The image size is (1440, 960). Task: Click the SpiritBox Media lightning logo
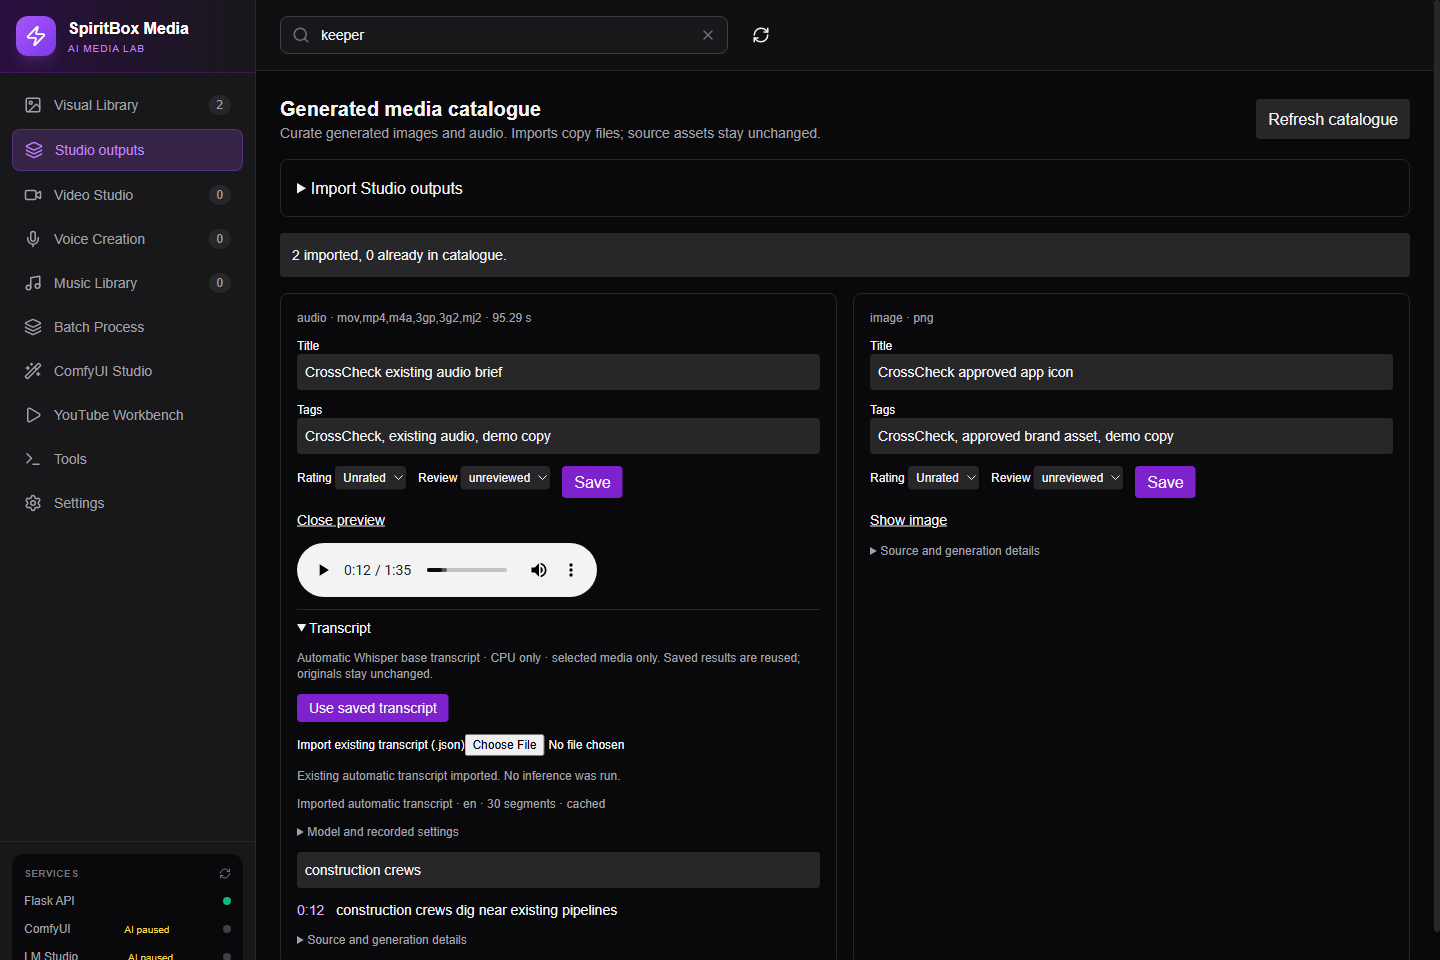coord(36,36)
